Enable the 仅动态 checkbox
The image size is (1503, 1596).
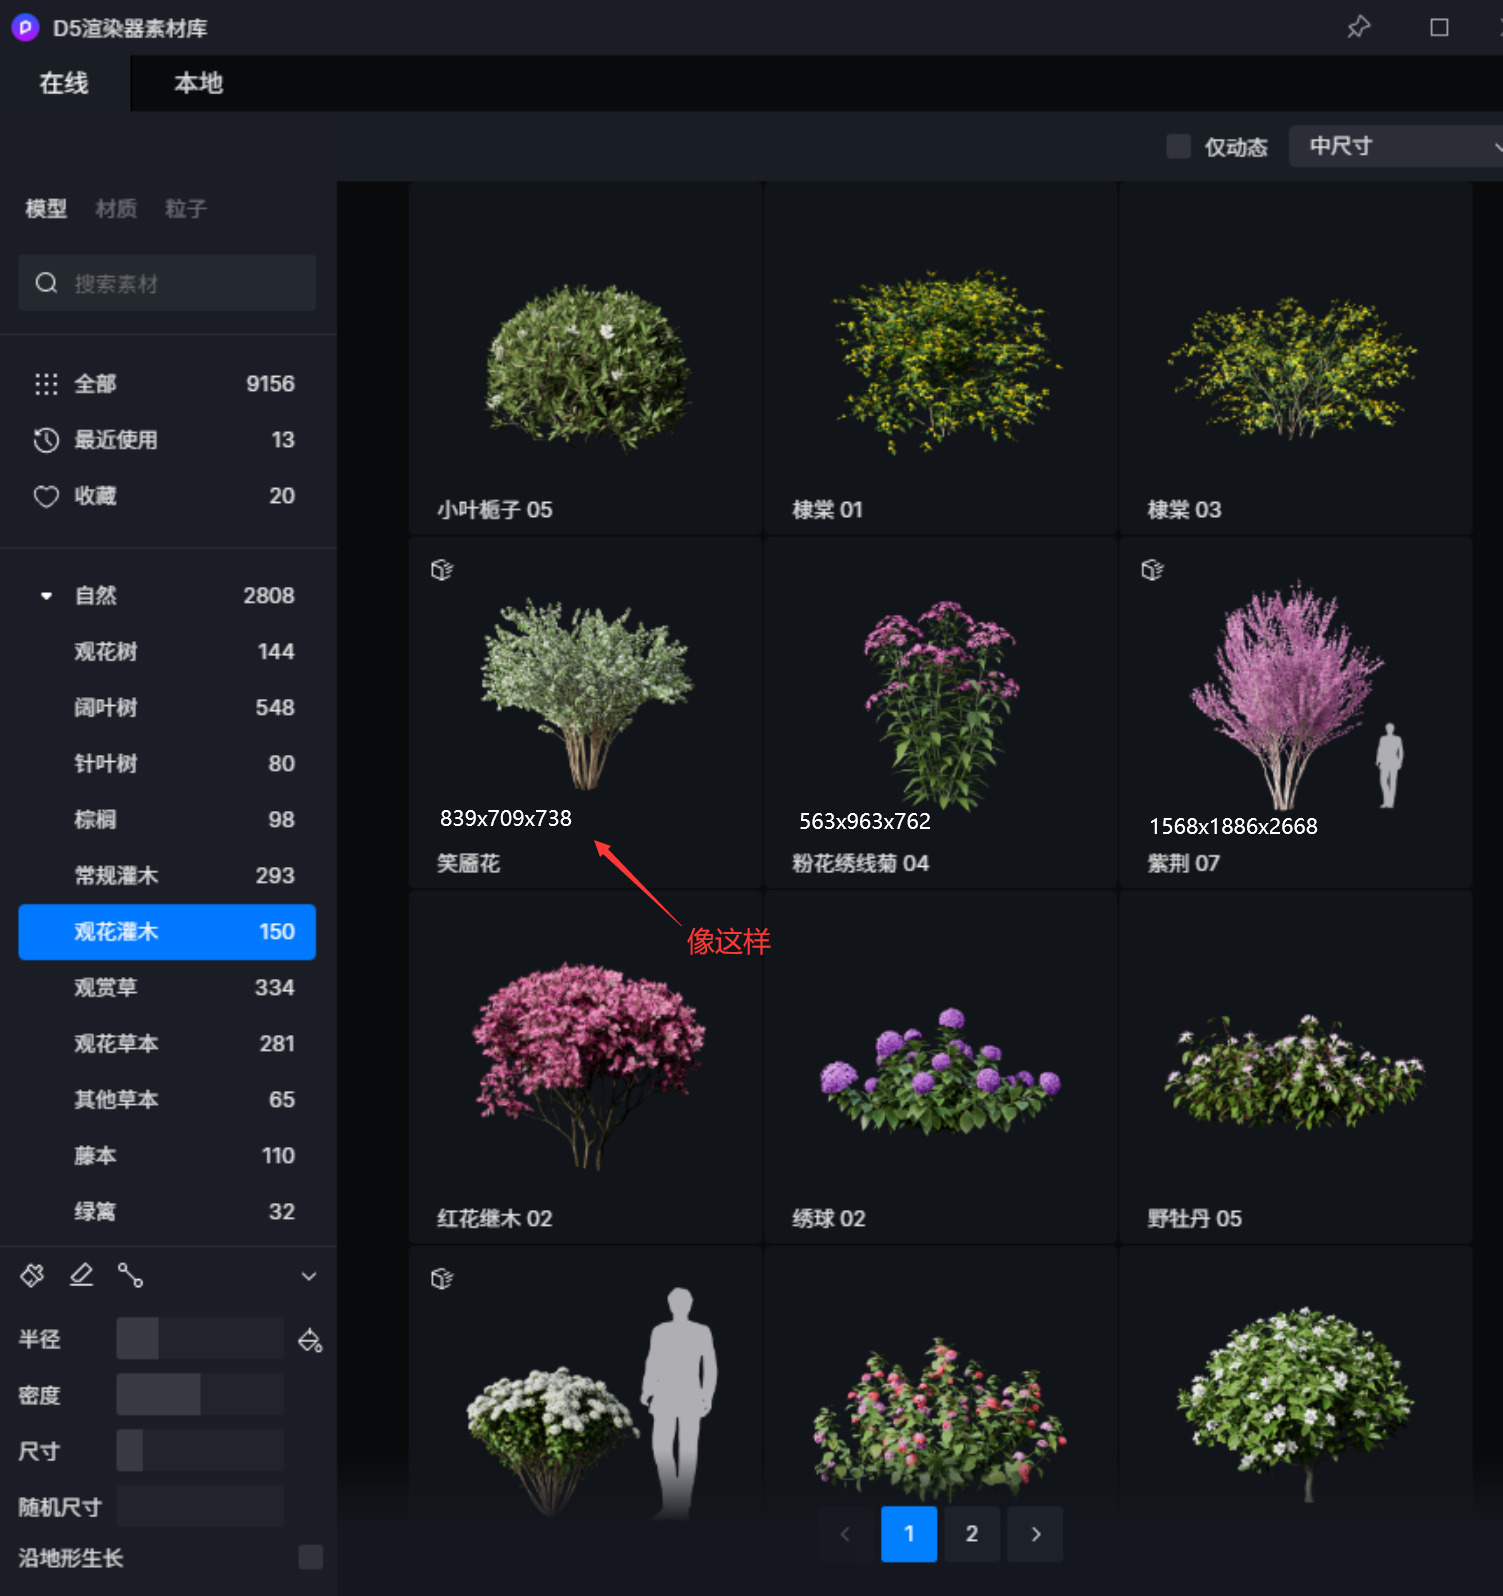[1179, 146]
